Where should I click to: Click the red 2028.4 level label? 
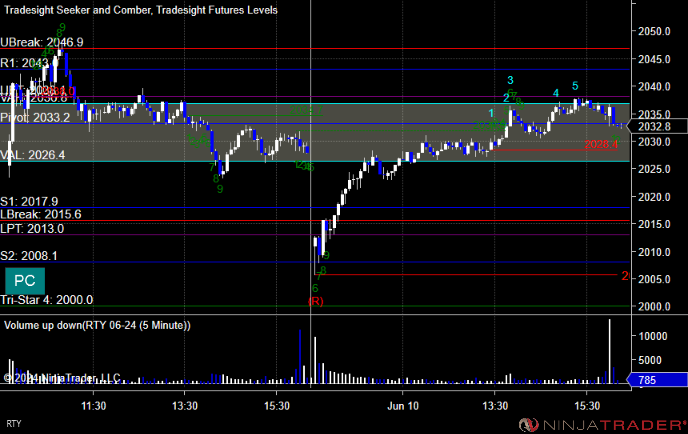(601, 144)
